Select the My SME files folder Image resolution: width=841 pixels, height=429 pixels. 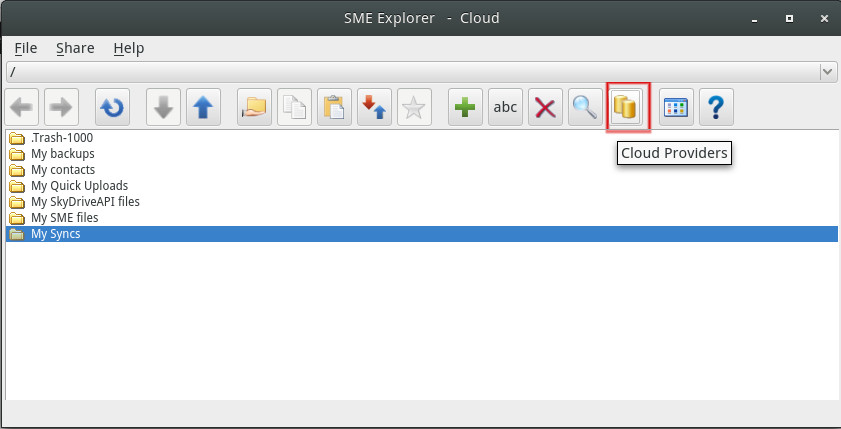[x=422, y=218]
